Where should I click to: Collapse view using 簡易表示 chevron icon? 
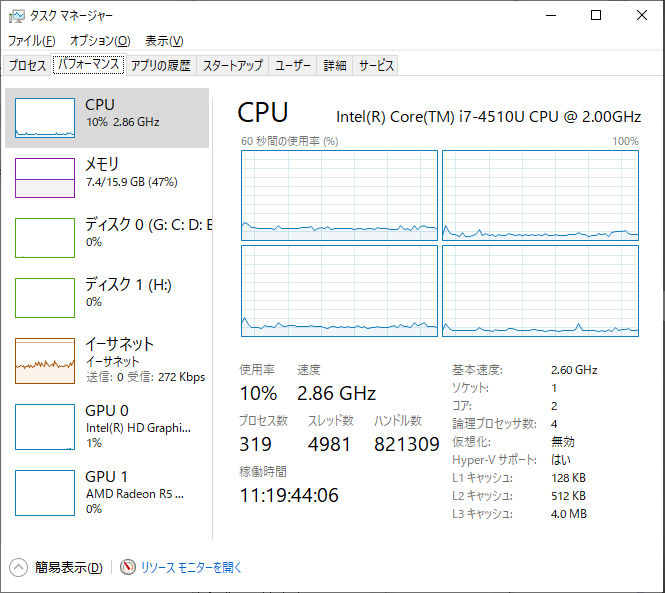[18, 567]
